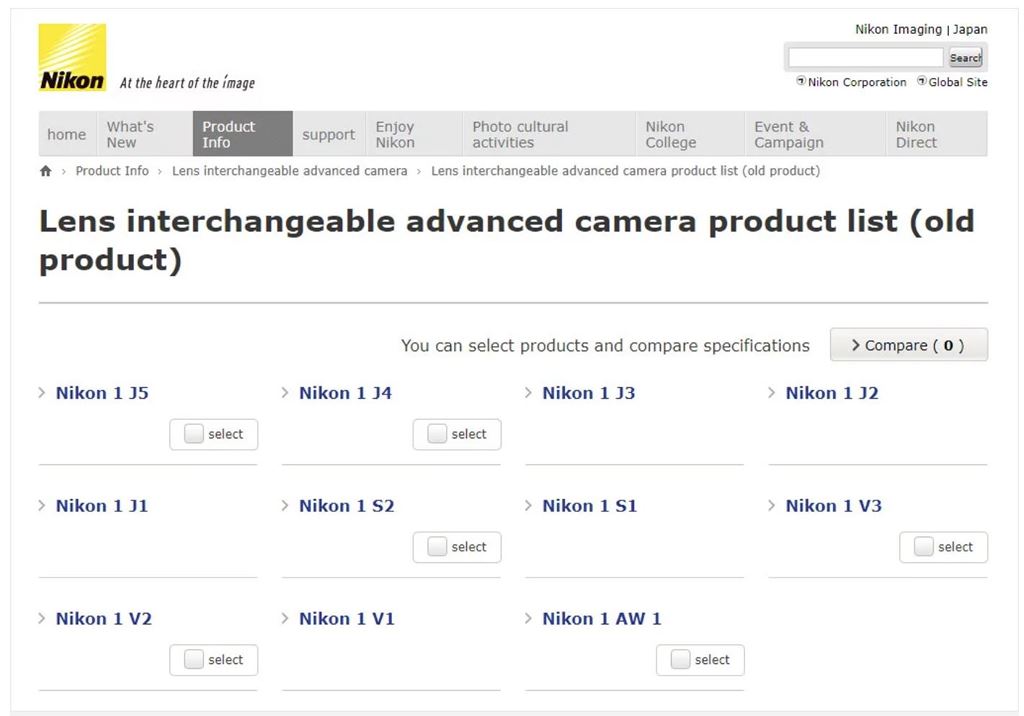
Task: Click the chevron beside Nikon 1 V3
Action: click(771, 506)
